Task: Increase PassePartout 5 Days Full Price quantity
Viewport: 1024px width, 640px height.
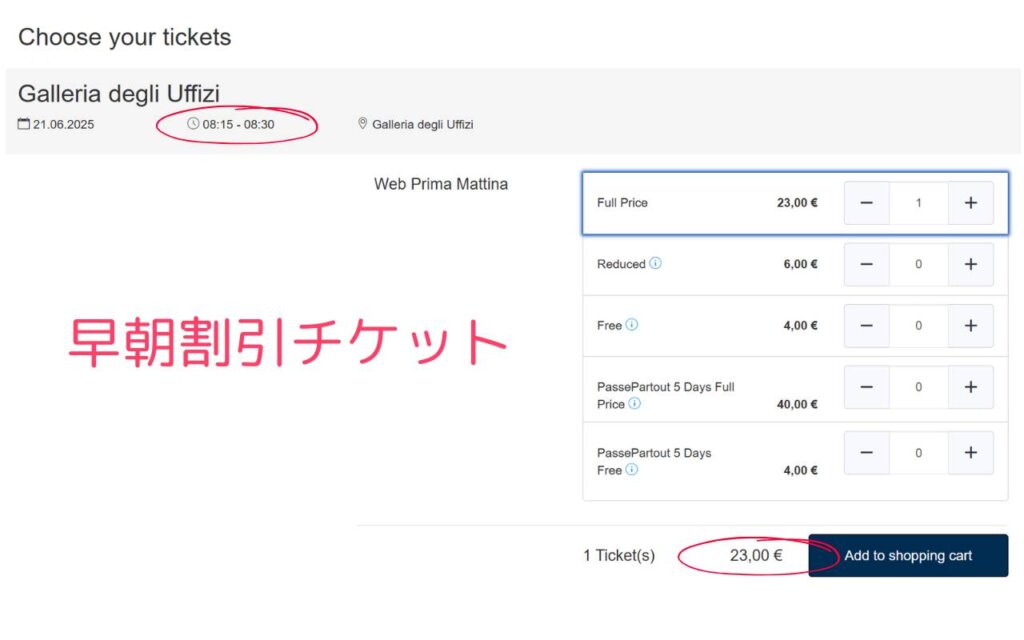Action: click(970, 387)
